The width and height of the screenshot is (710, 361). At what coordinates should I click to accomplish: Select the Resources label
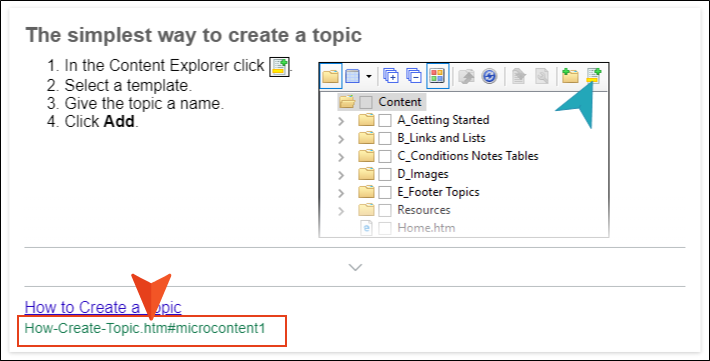coord(424,210)
